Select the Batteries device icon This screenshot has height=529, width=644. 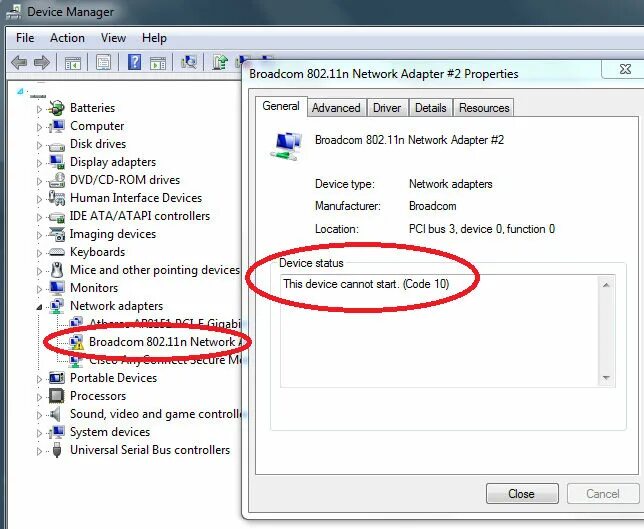[x=56, y=108]
